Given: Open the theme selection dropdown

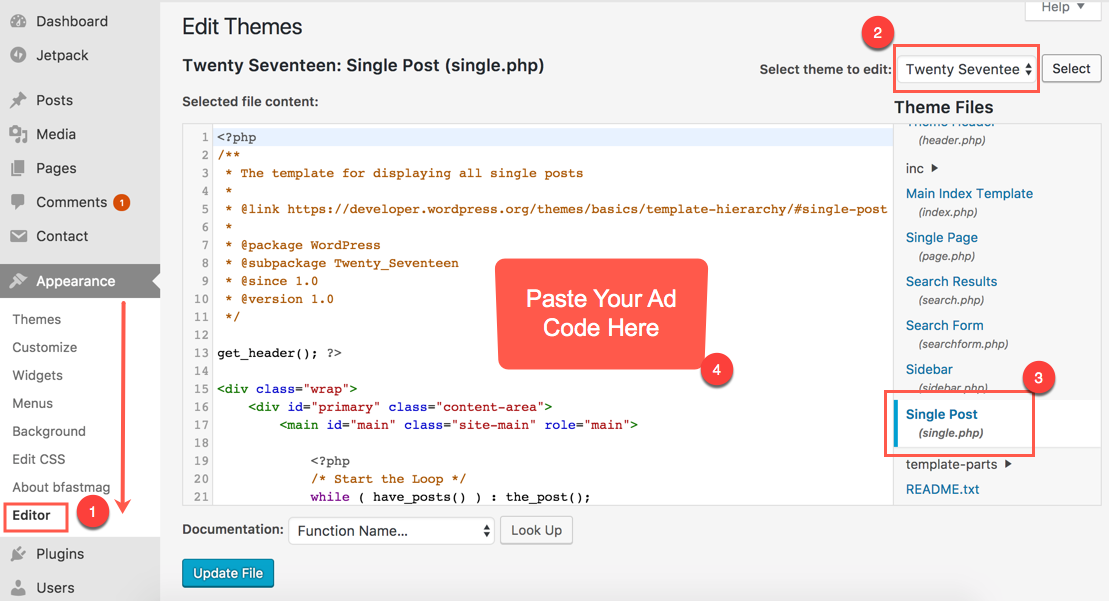Looking at the screenshot, I should tap(966, 69).
